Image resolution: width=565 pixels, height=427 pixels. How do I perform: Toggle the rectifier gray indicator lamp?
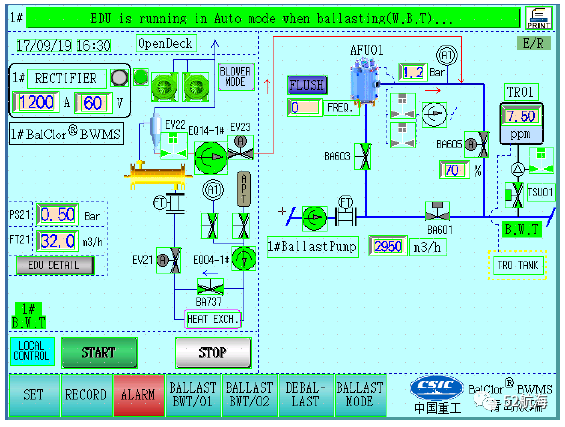pos(119,77)
